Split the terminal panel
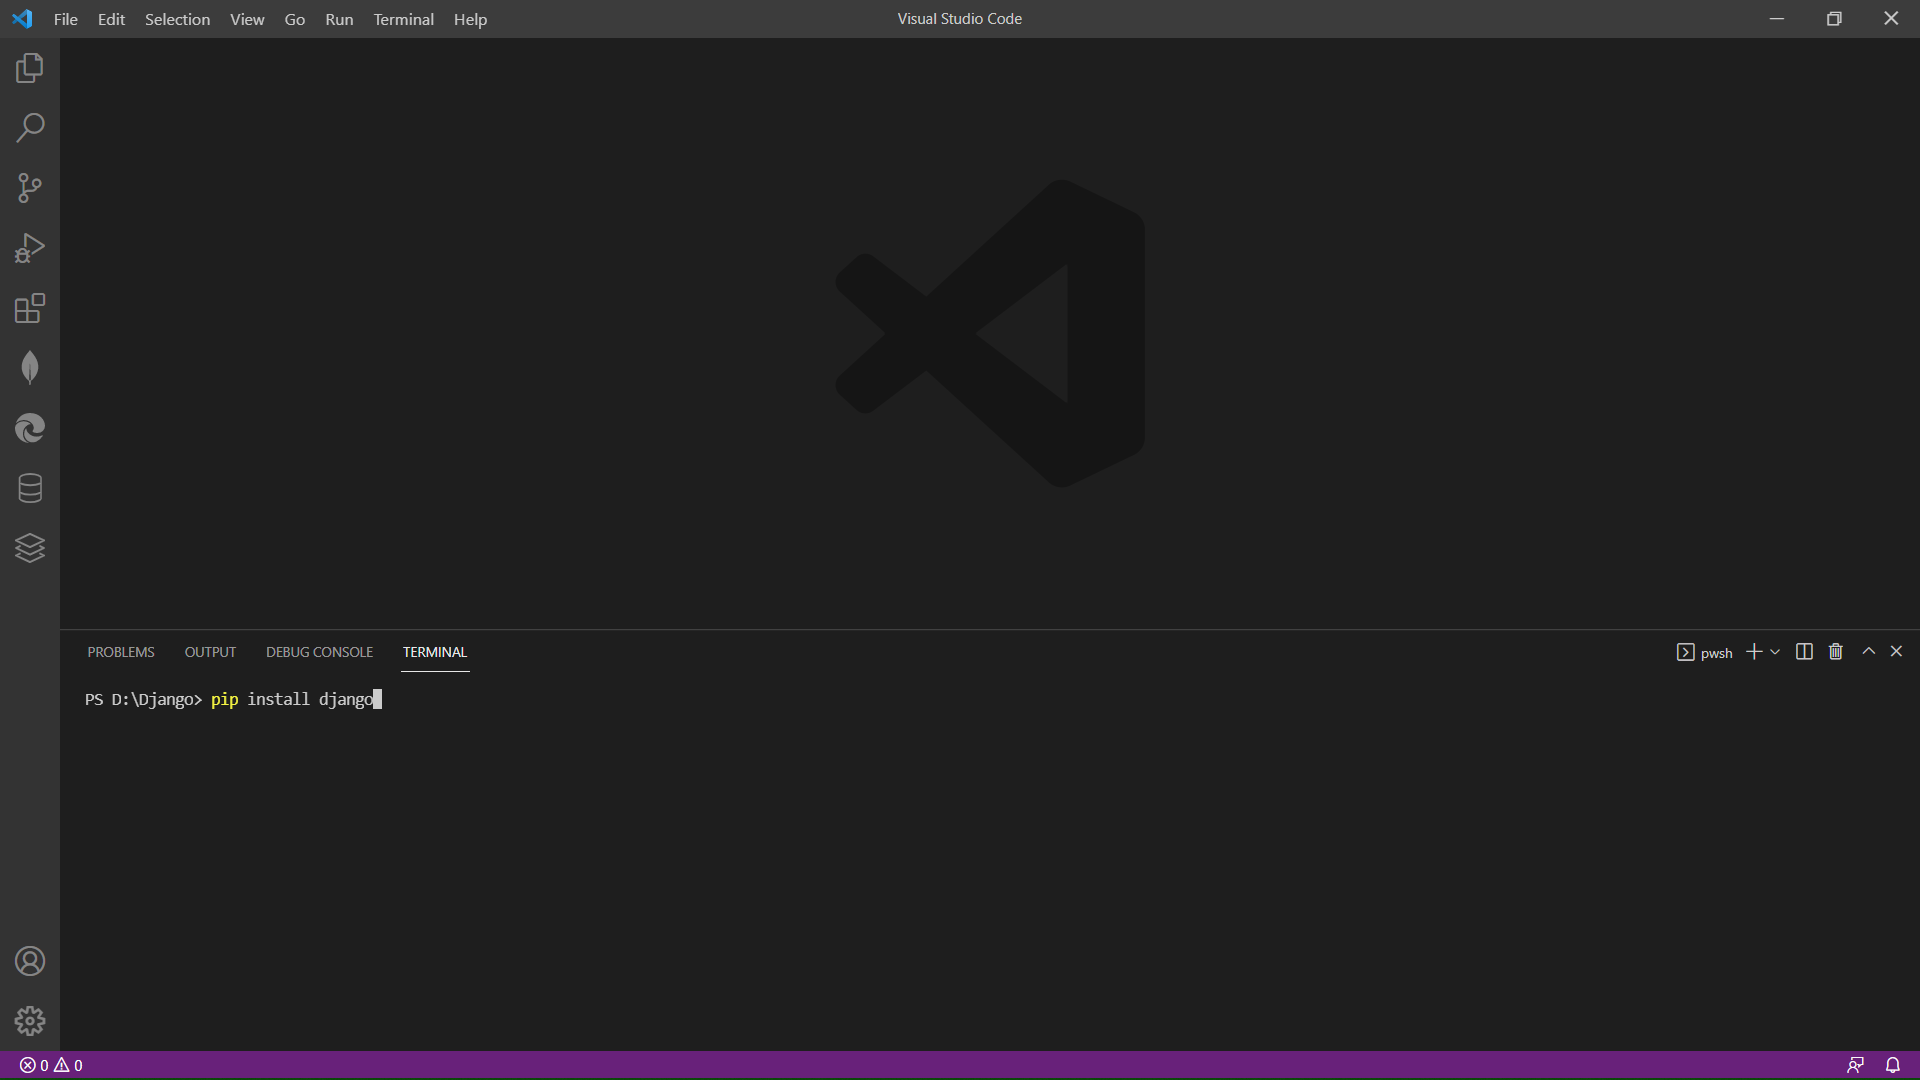Image resolution: width=1920 pixels, height=1080 pixels. (1804, 652)
